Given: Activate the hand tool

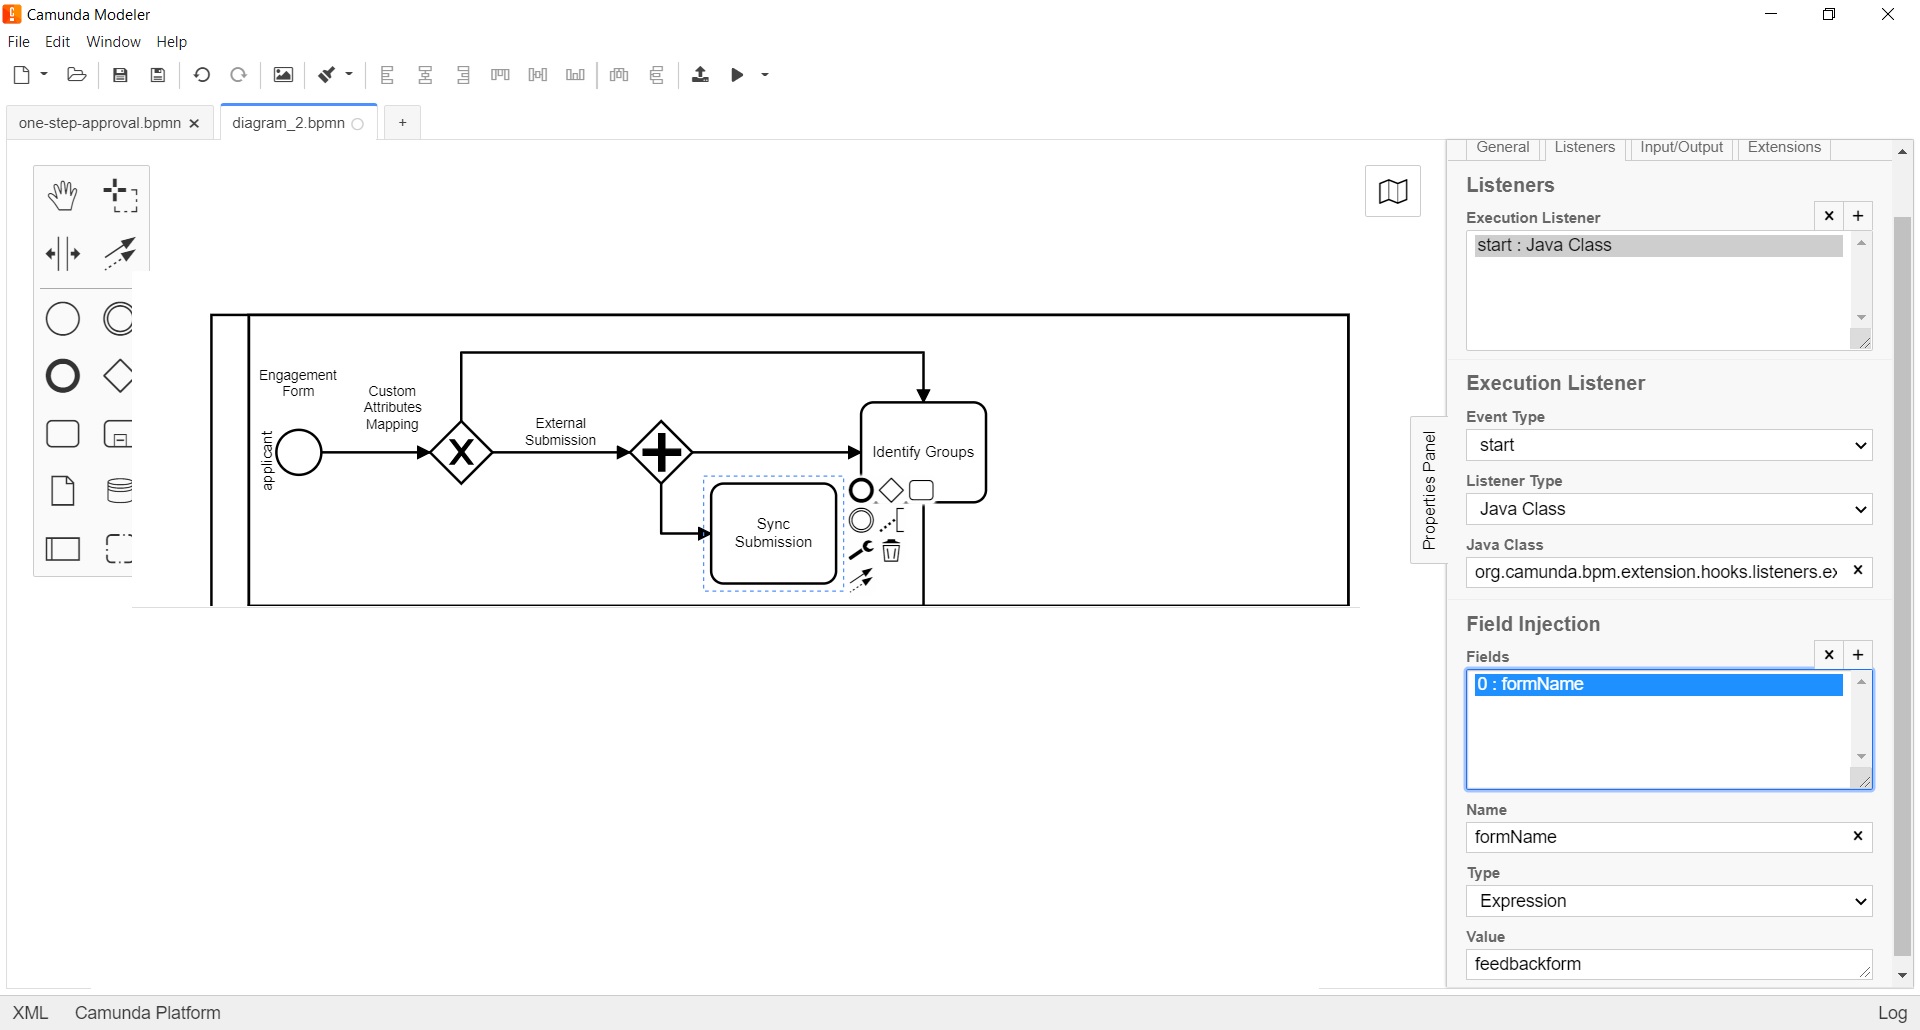Looking at the screenshot, I should click(63, 196).
